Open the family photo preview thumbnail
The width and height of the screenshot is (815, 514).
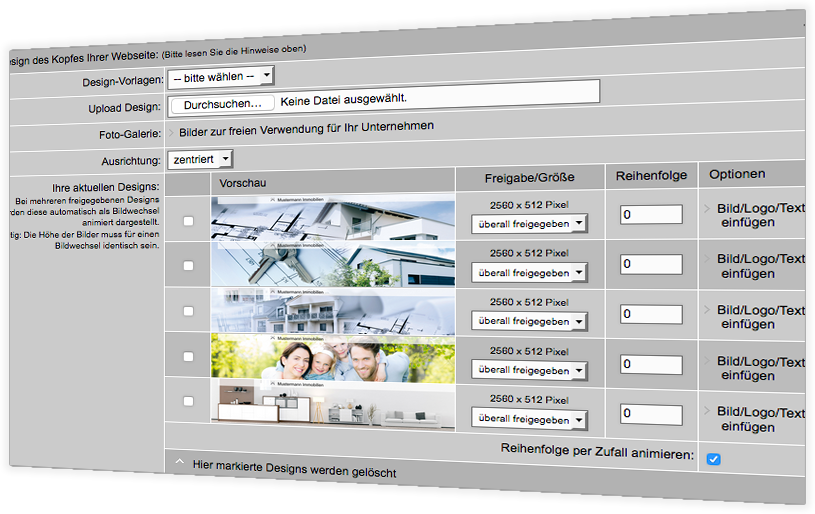point(333,358)
